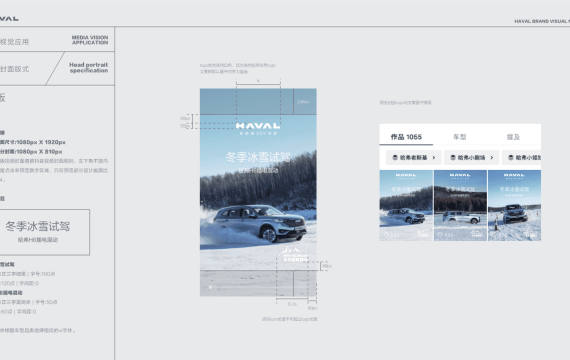Expand the first 哈弗 chip chevron arrow

click(x=434, y=157)
